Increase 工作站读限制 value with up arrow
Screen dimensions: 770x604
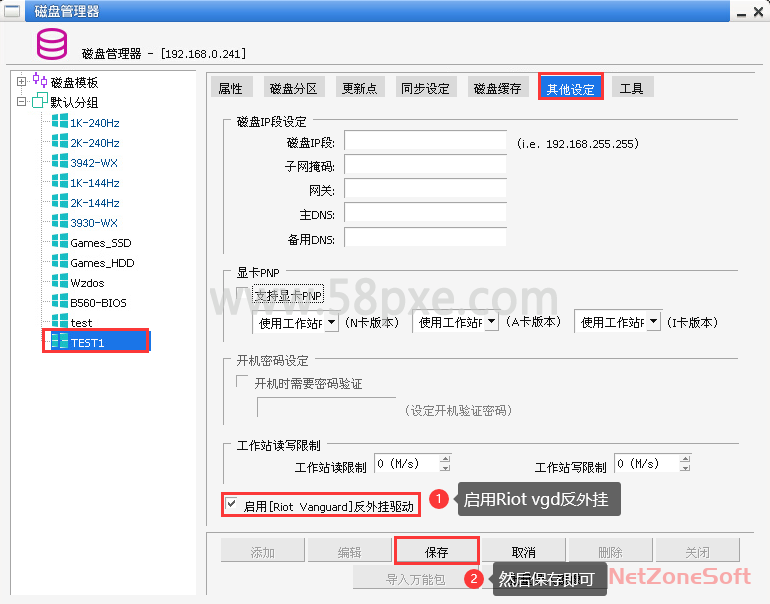point(445,459)
